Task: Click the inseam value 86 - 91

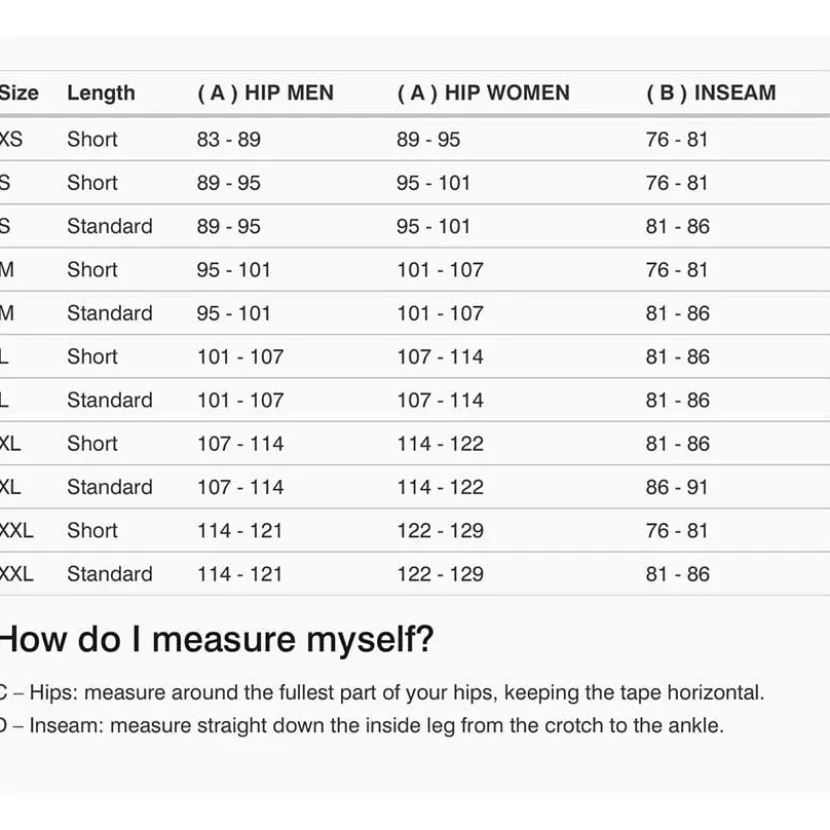Action: point(676,487)
